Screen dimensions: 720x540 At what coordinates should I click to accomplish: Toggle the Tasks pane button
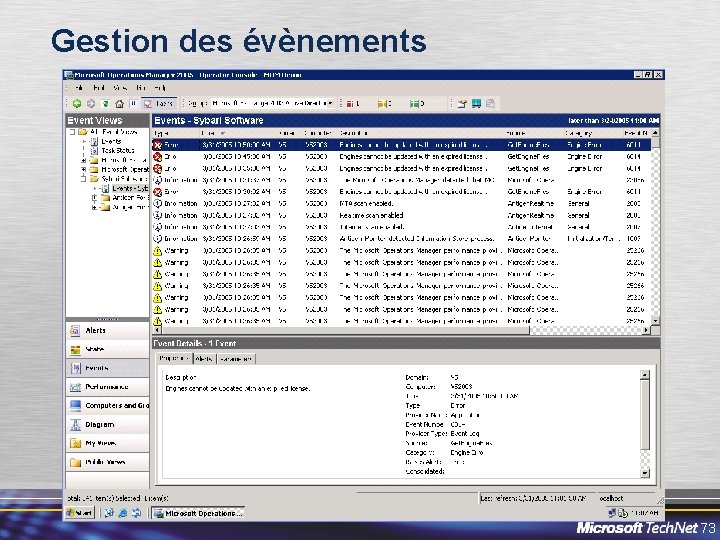pyautogui.click(x=159, y=104)
